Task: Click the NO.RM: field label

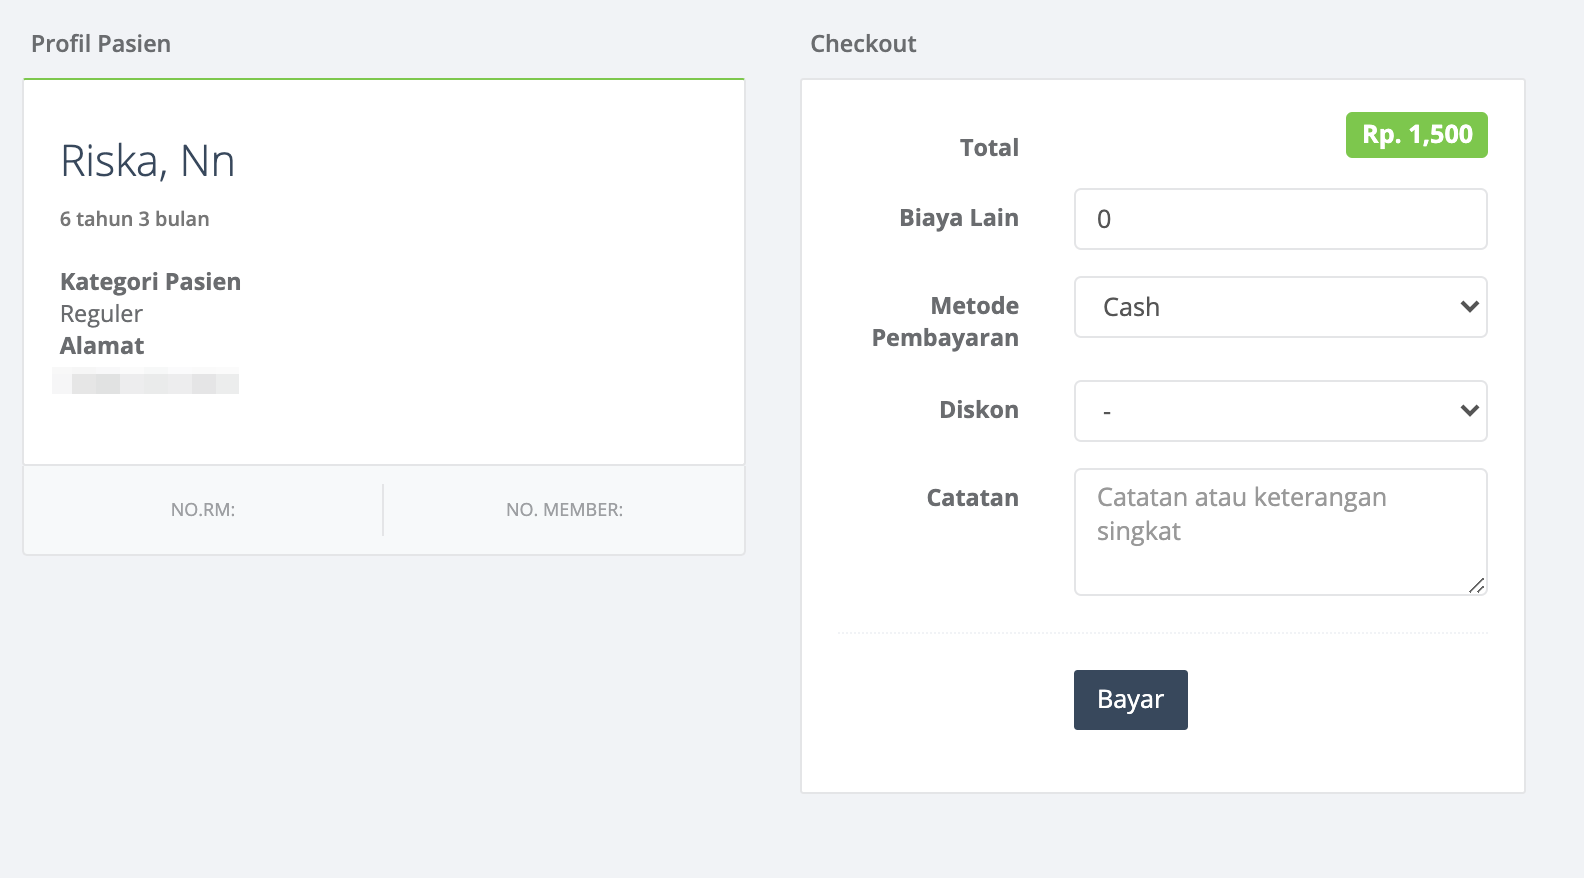Action: (x=203, y=510)
